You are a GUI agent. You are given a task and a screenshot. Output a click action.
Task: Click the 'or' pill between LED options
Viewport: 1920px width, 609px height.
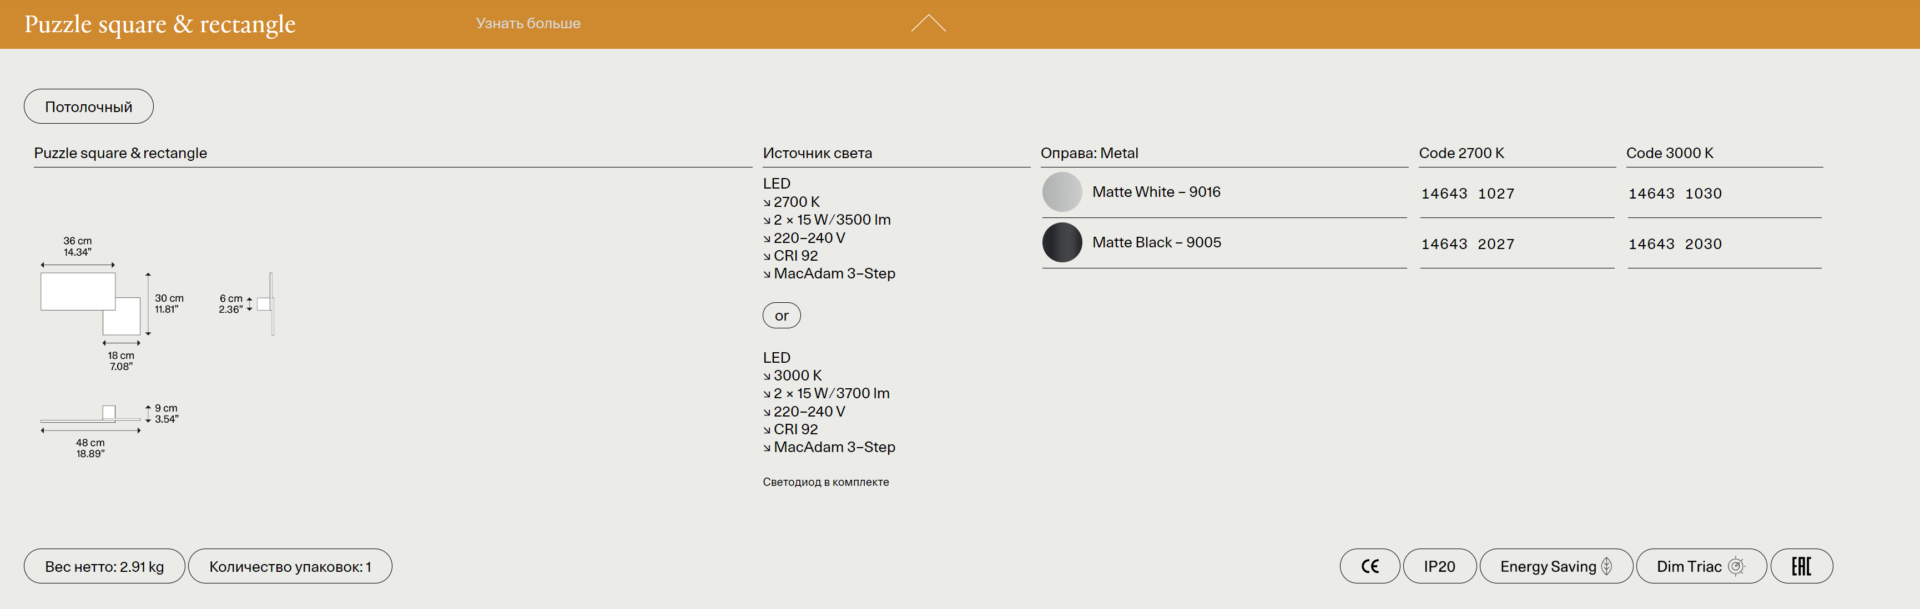click(x=781, y=316)
